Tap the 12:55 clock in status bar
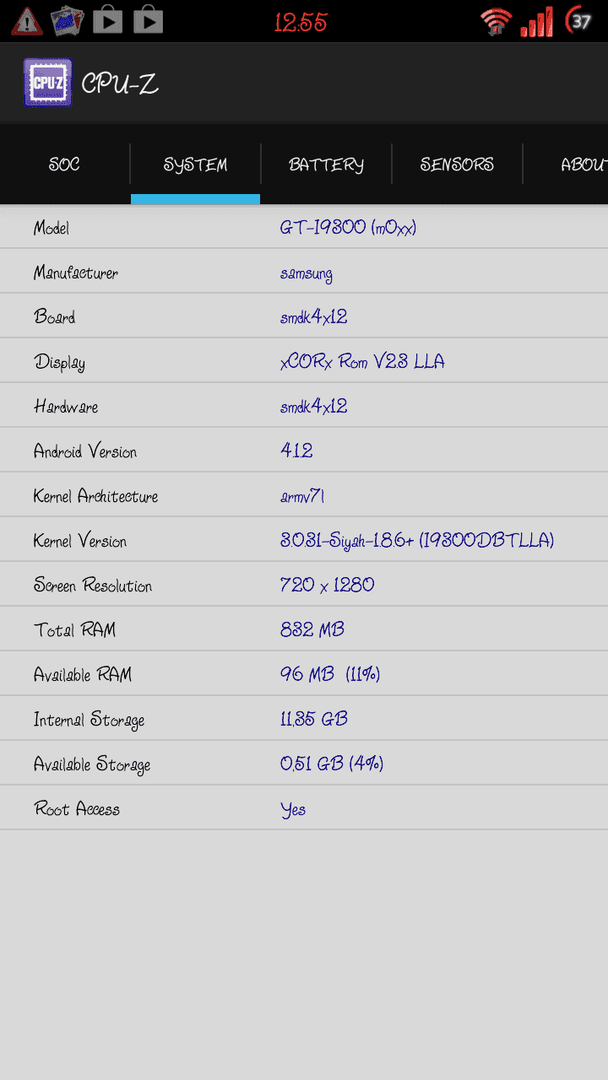This screenshot has width=608, height=1080. pos(300,23)
